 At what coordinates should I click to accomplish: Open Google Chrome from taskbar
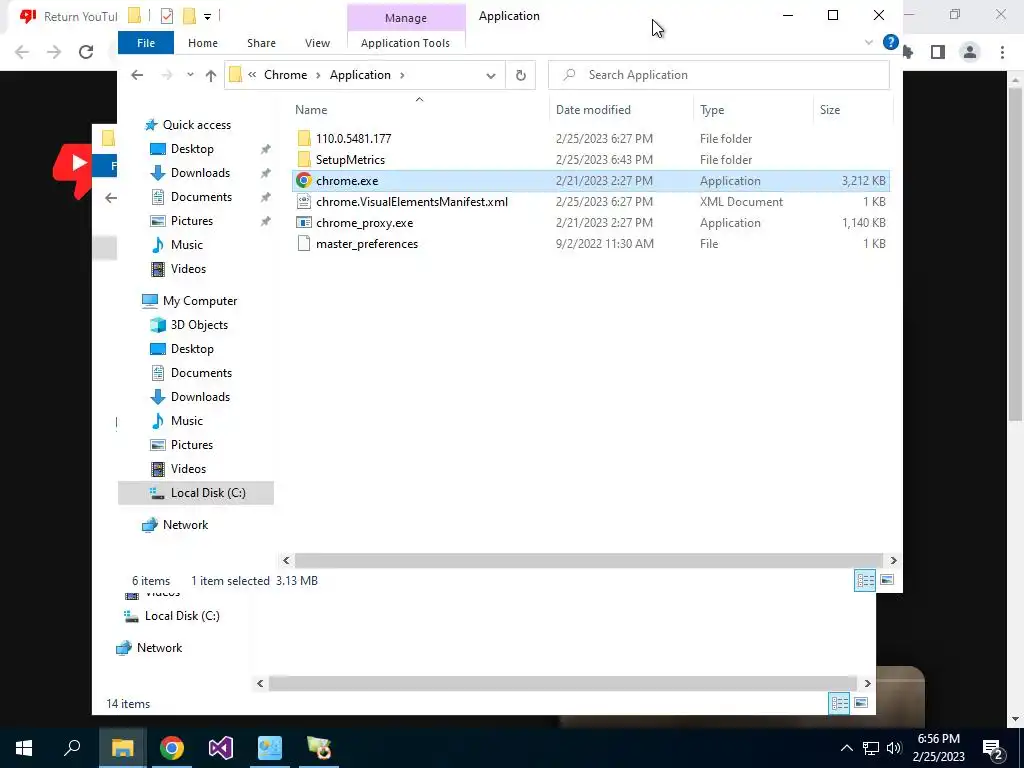point(172,748)
